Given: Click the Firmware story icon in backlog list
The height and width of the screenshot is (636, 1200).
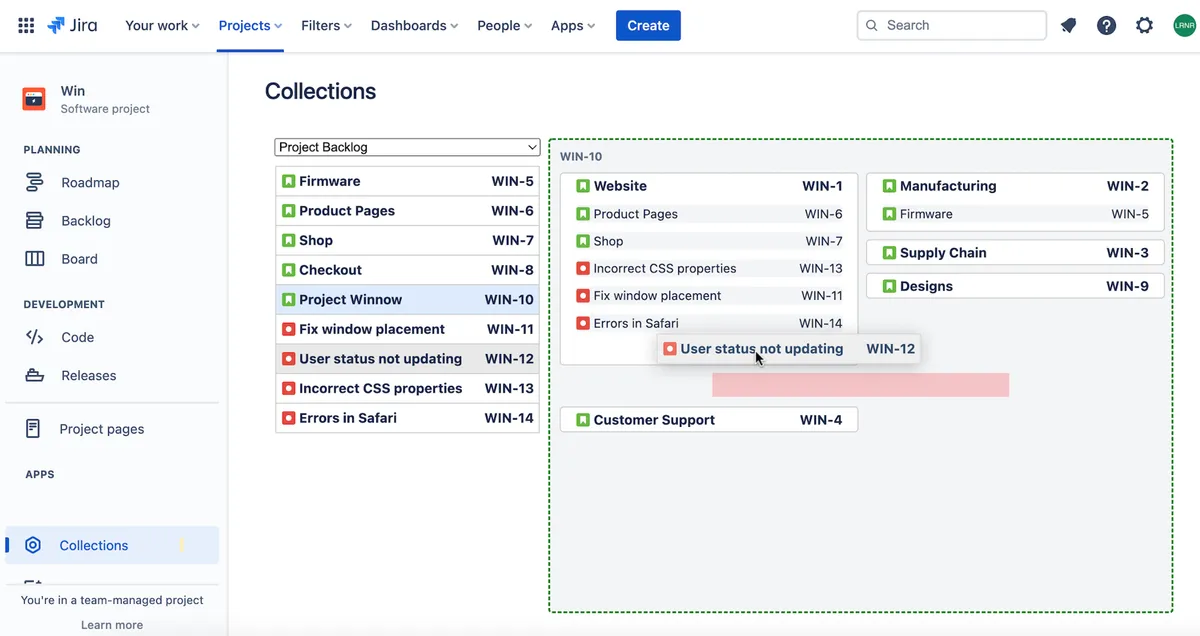Looking at the screenshot, I should point(288,181).
